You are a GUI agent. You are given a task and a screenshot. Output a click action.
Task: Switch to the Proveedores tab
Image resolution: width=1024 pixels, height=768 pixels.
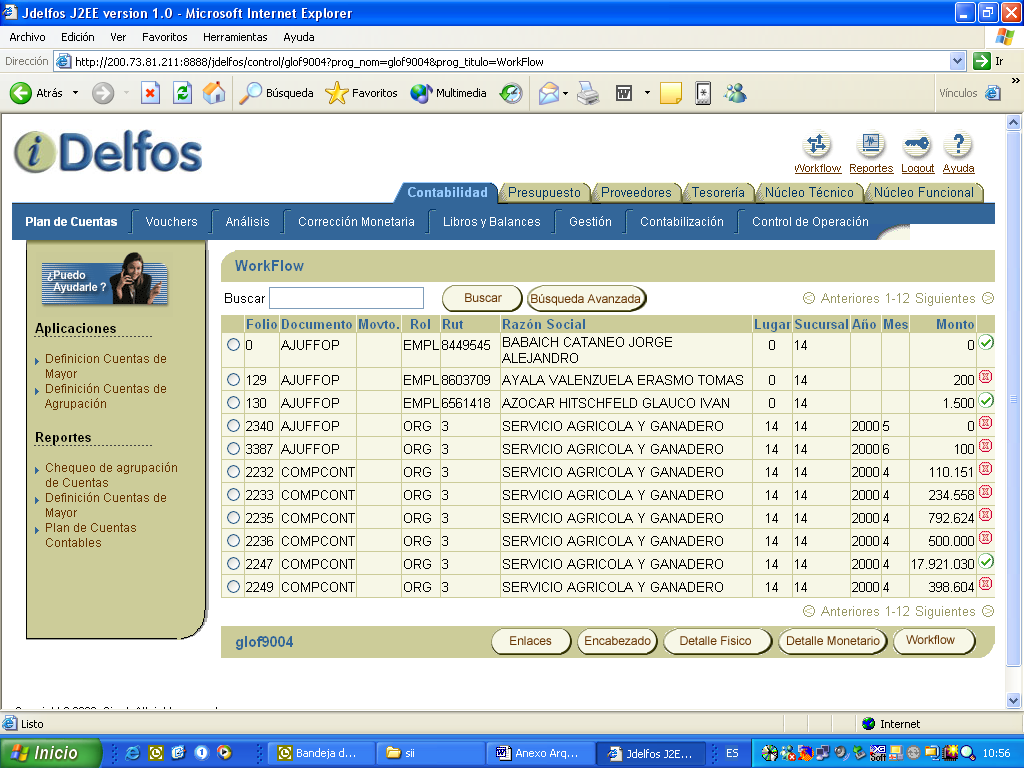pos(636,193)
